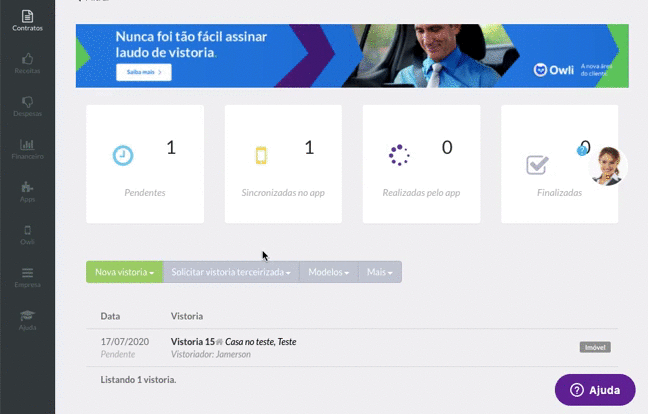Click Casa no teste, Teste text

click(x=261, y=342)
